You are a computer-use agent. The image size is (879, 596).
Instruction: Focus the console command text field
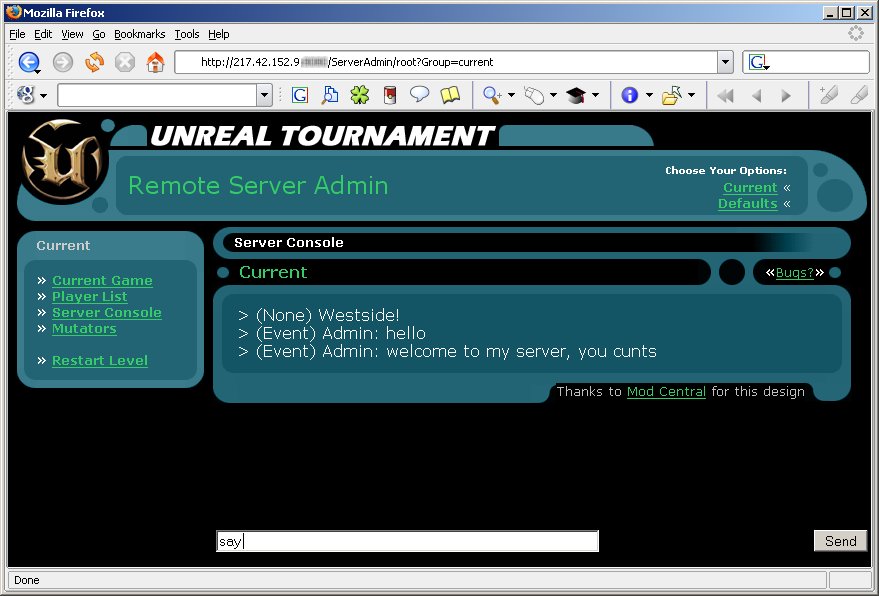(x=407, y=542)
